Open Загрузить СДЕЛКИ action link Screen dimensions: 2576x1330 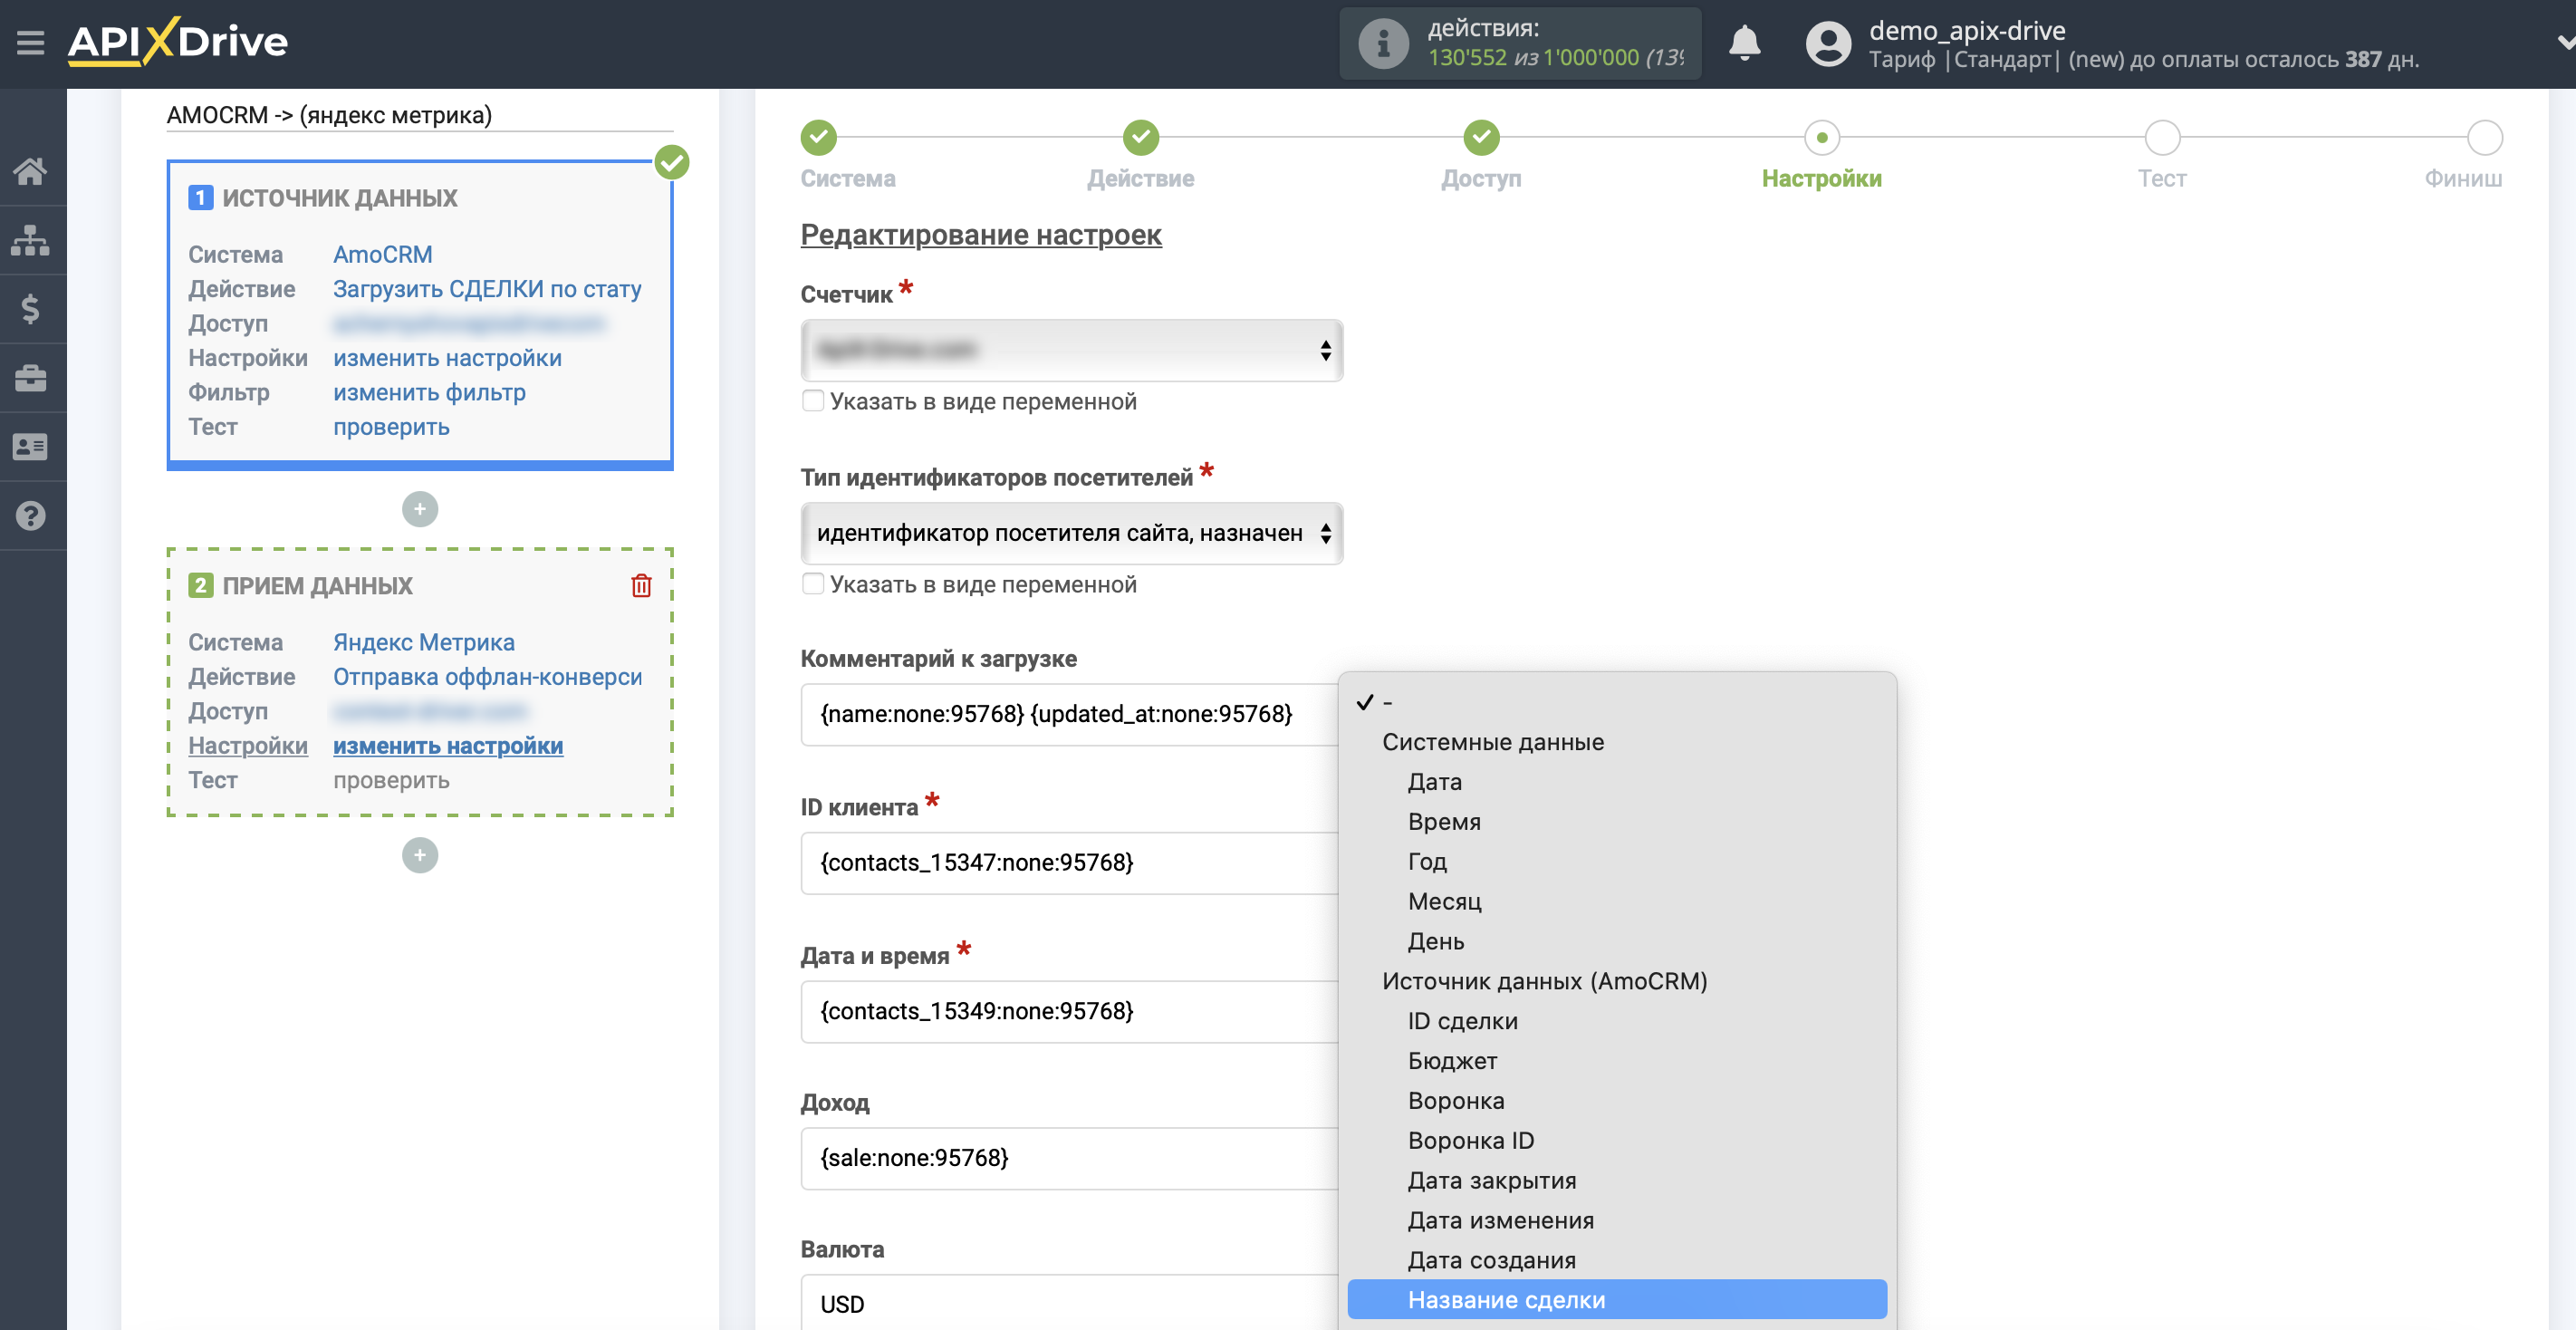(487, 289)
